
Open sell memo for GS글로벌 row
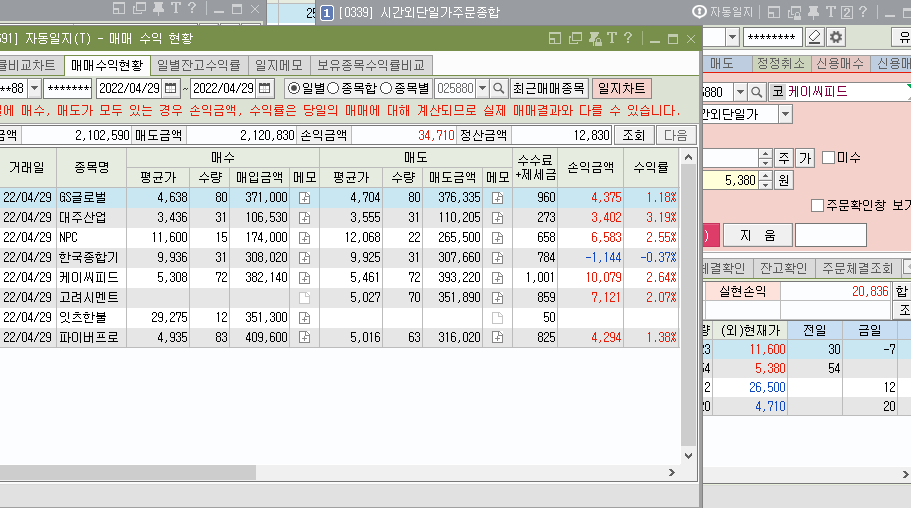tap(497, 198)
